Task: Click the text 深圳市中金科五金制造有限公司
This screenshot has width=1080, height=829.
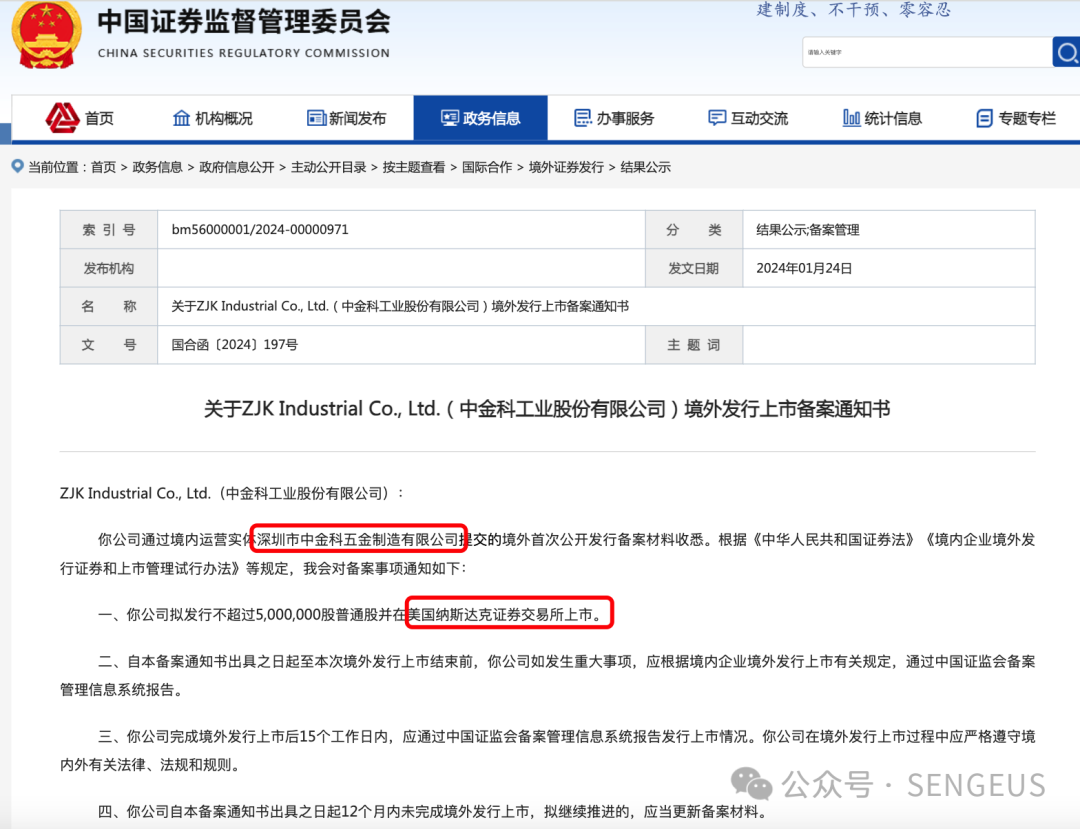Action: point(357,540)
